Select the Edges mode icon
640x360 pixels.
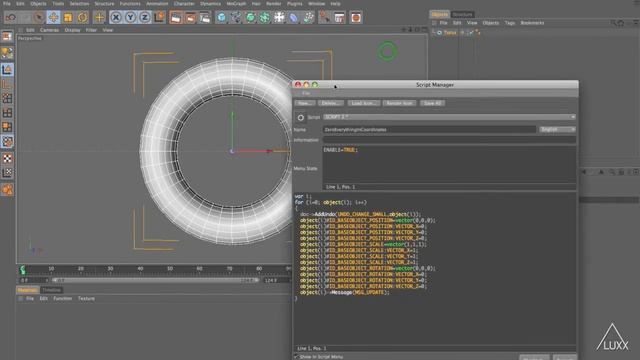tap(7, 113)
